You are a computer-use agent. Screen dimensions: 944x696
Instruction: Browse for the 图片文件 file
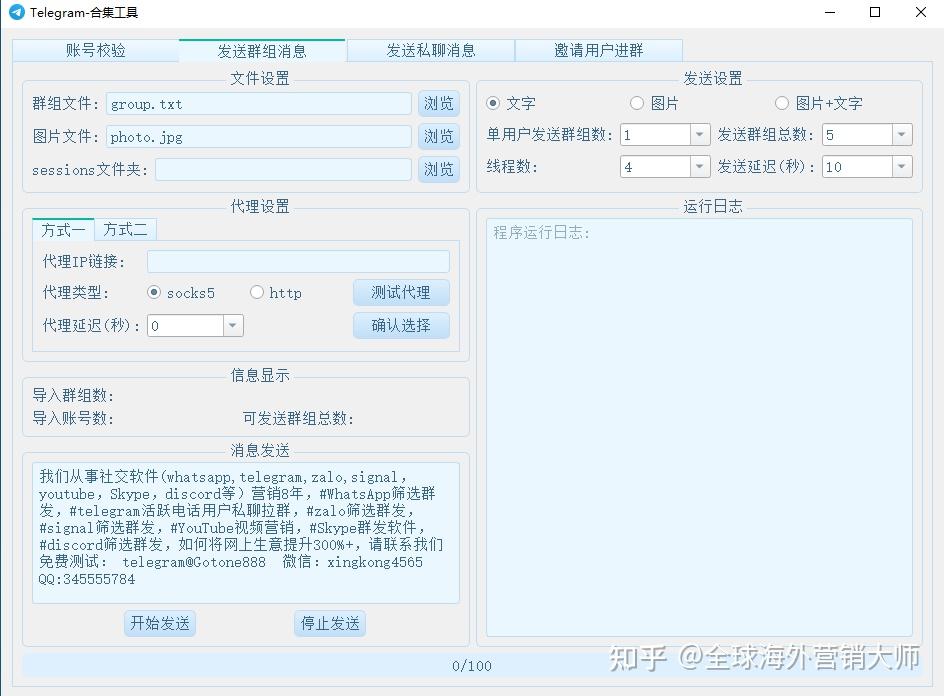point(438,137)
